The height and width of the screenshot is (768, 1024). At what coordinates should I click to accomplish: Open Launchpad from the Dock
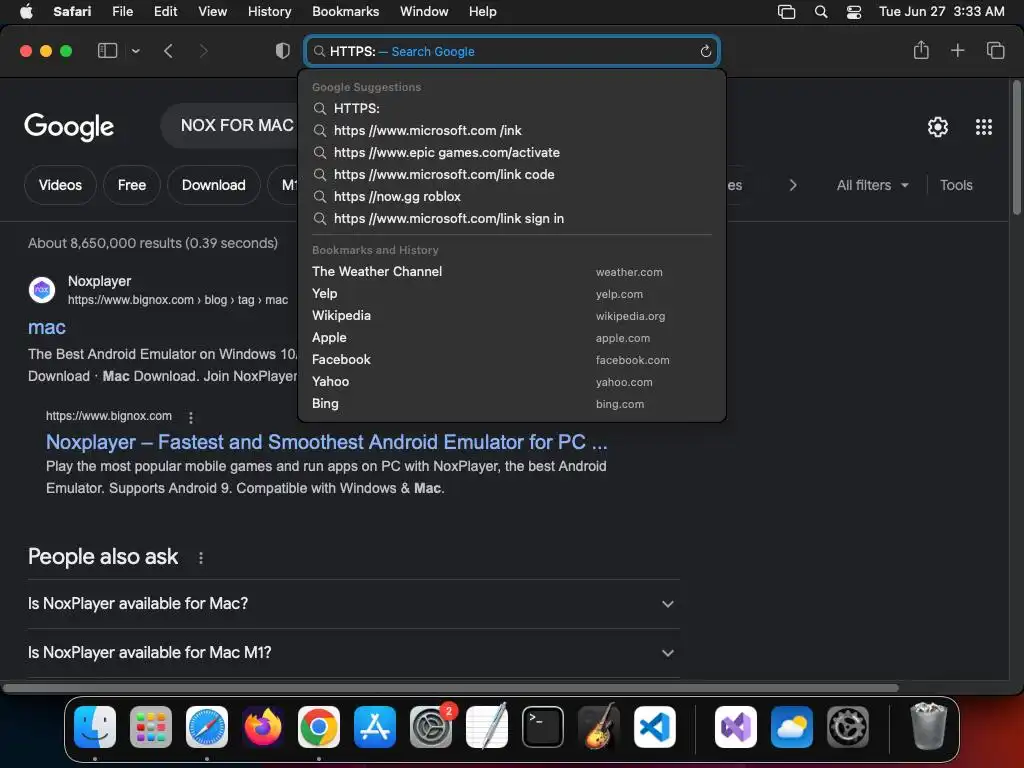151,727
